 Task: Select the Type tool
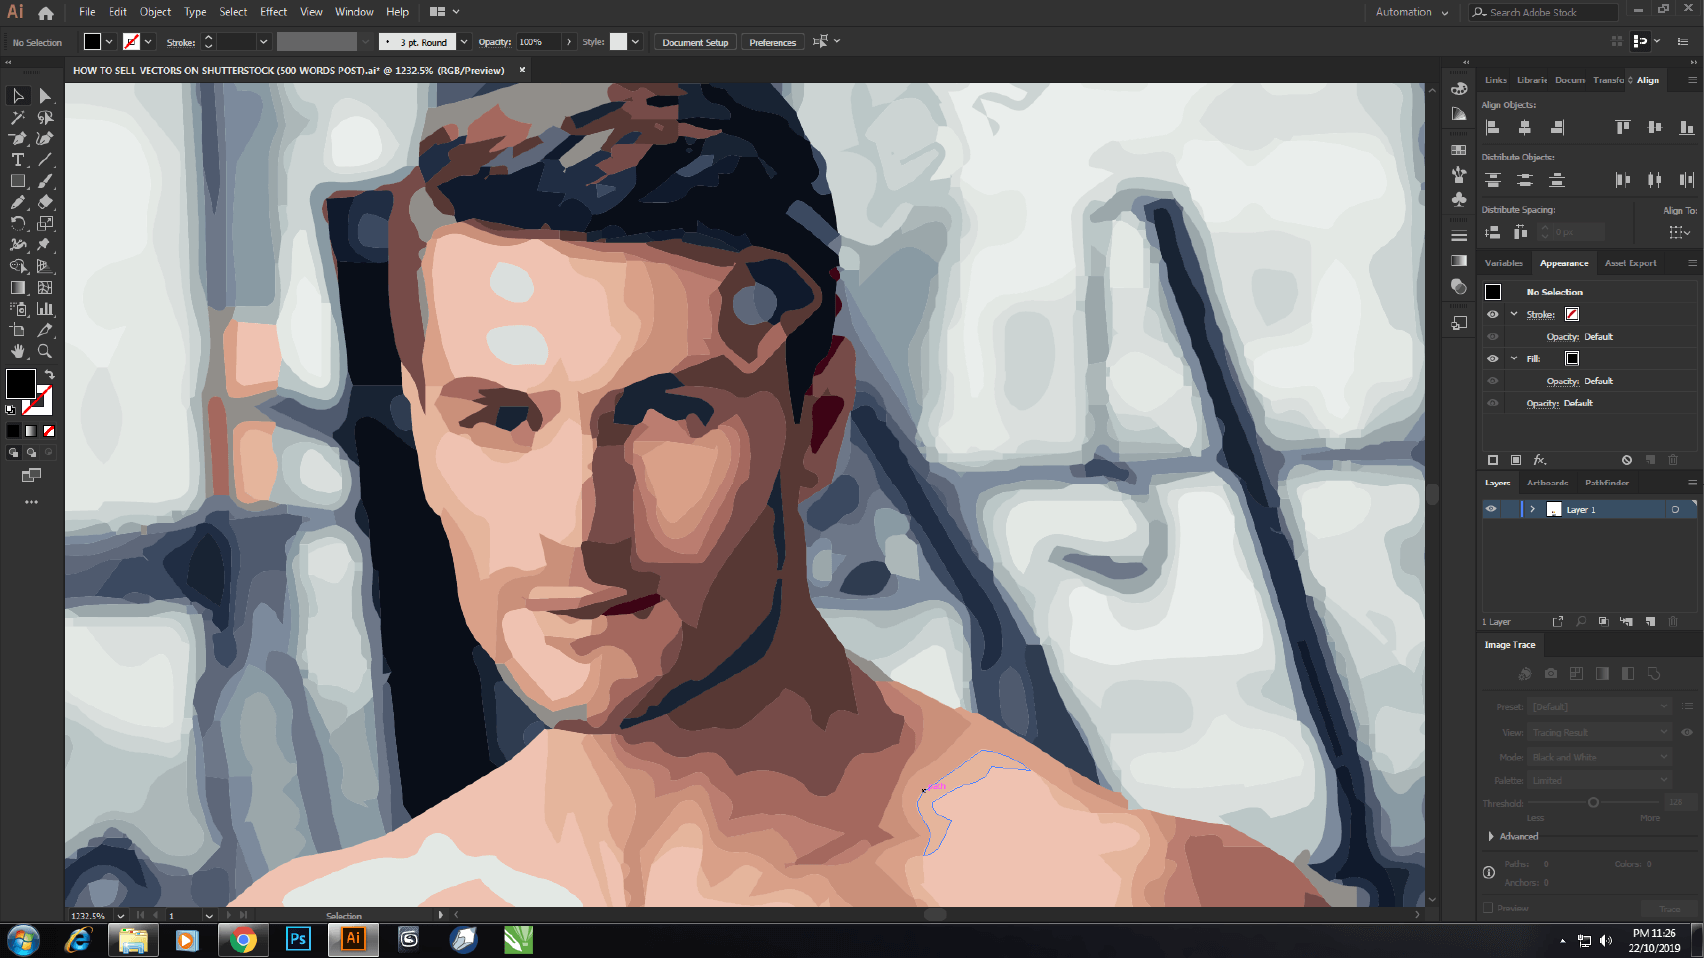click(18, 160)
